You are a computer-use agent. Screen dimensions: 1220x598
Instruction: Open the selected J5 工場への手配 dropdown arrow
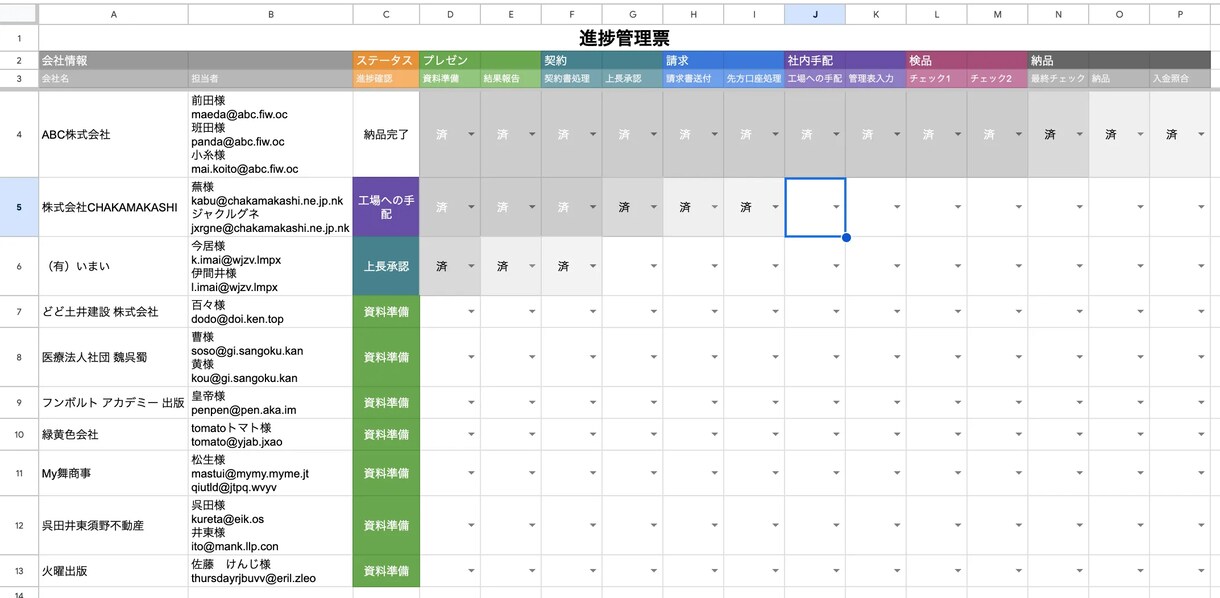836,208
